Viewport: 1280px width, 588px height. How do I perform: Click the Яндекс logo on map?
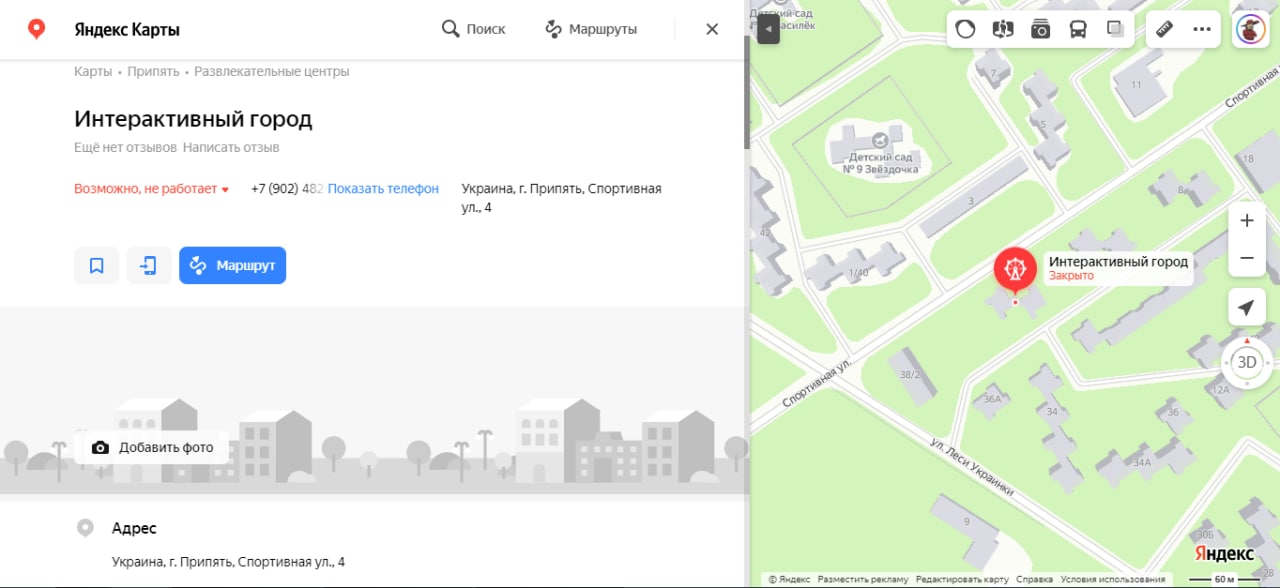[1225, 554]
